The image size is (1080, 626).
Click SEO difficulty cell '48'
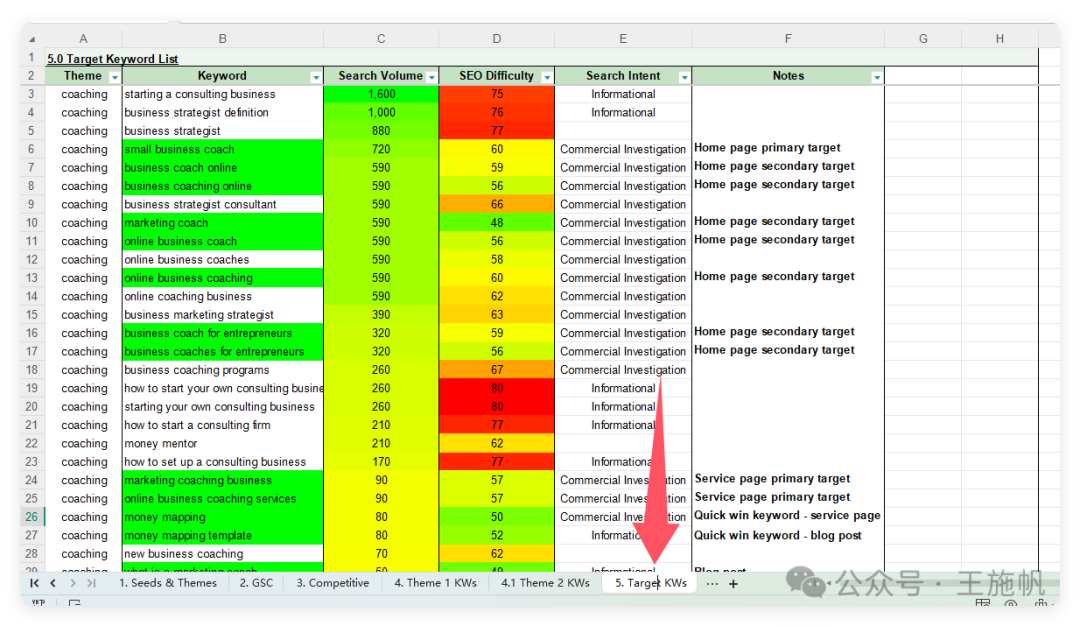(x=497, y=222)
